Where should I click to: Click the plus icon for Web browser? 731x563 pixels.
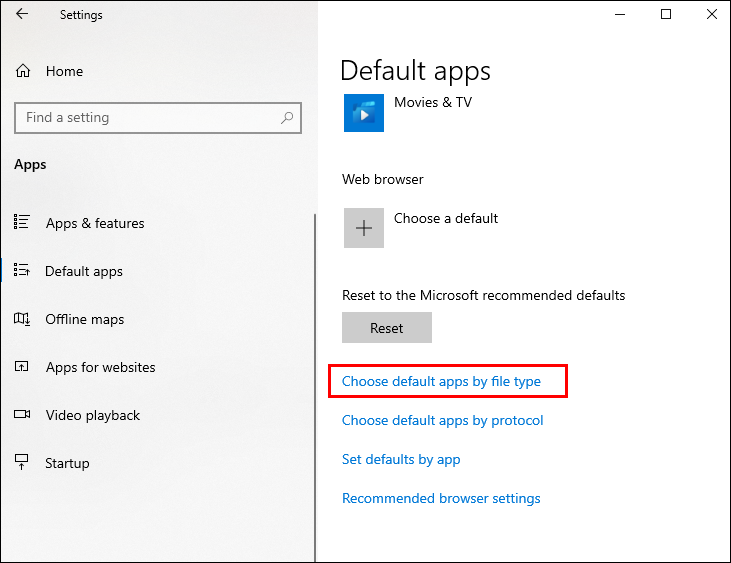pos(364,228)
